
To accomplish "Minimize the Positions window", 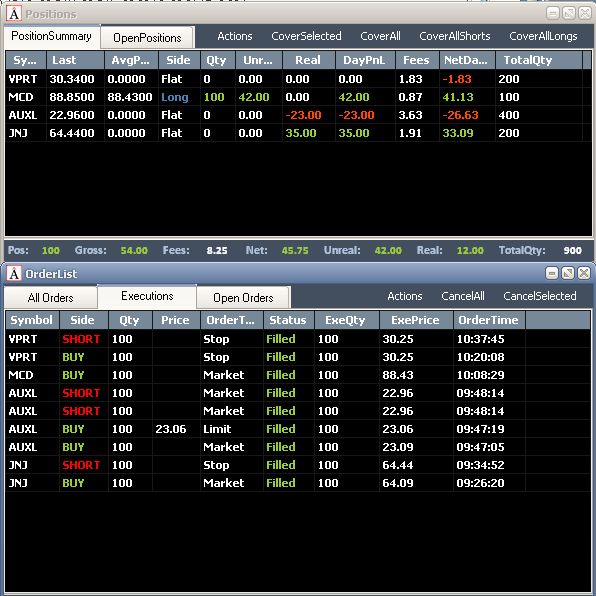I will click(553, 14).
